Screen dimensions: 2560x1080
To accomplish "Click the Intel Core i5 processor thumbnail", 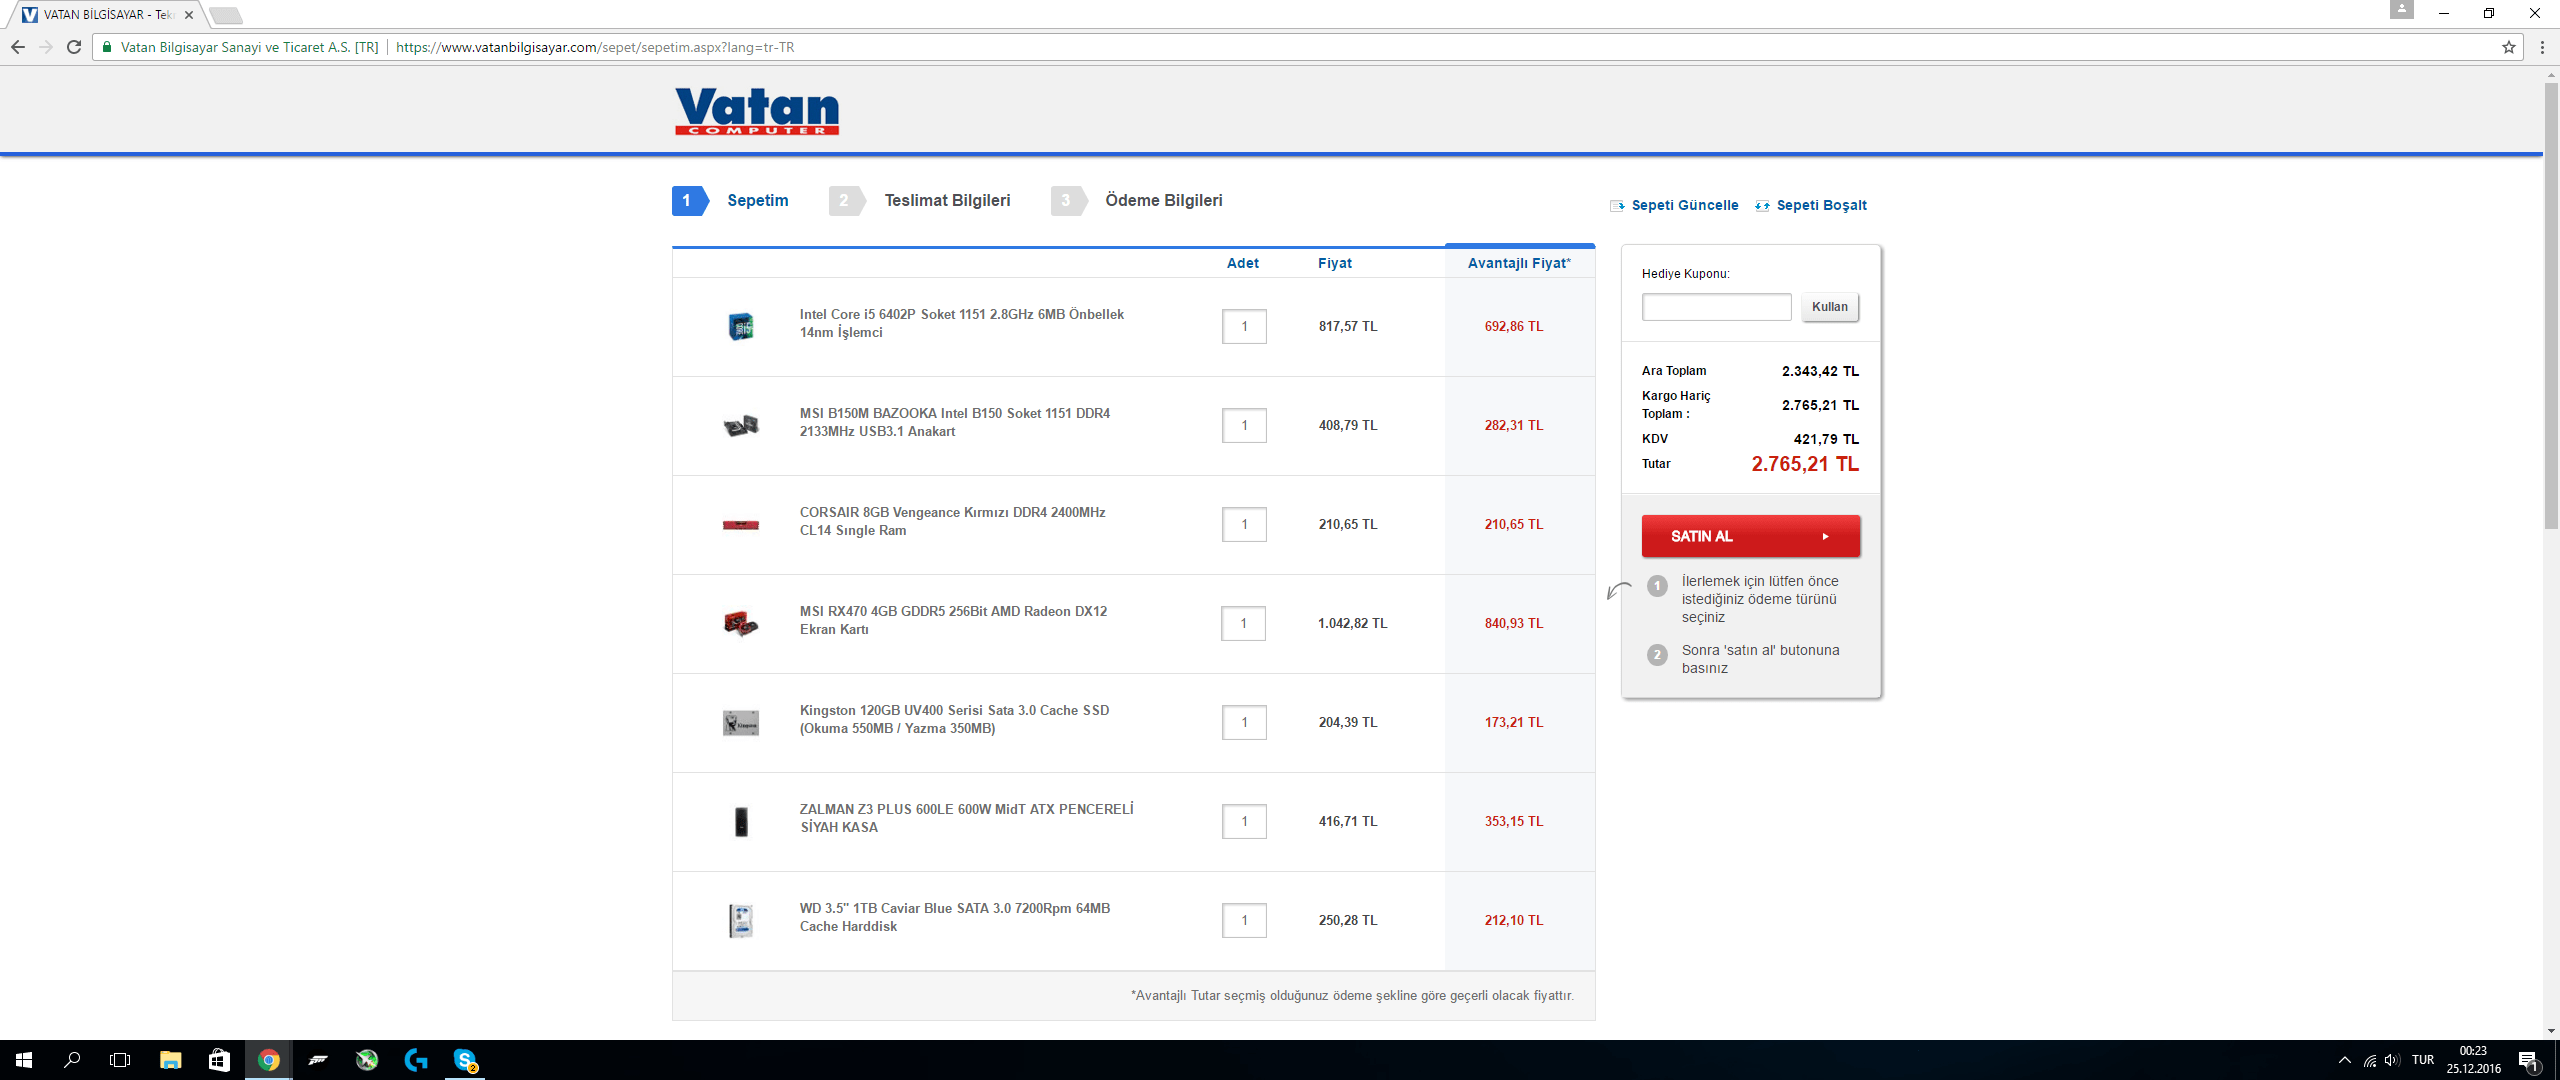I will 740,326.
